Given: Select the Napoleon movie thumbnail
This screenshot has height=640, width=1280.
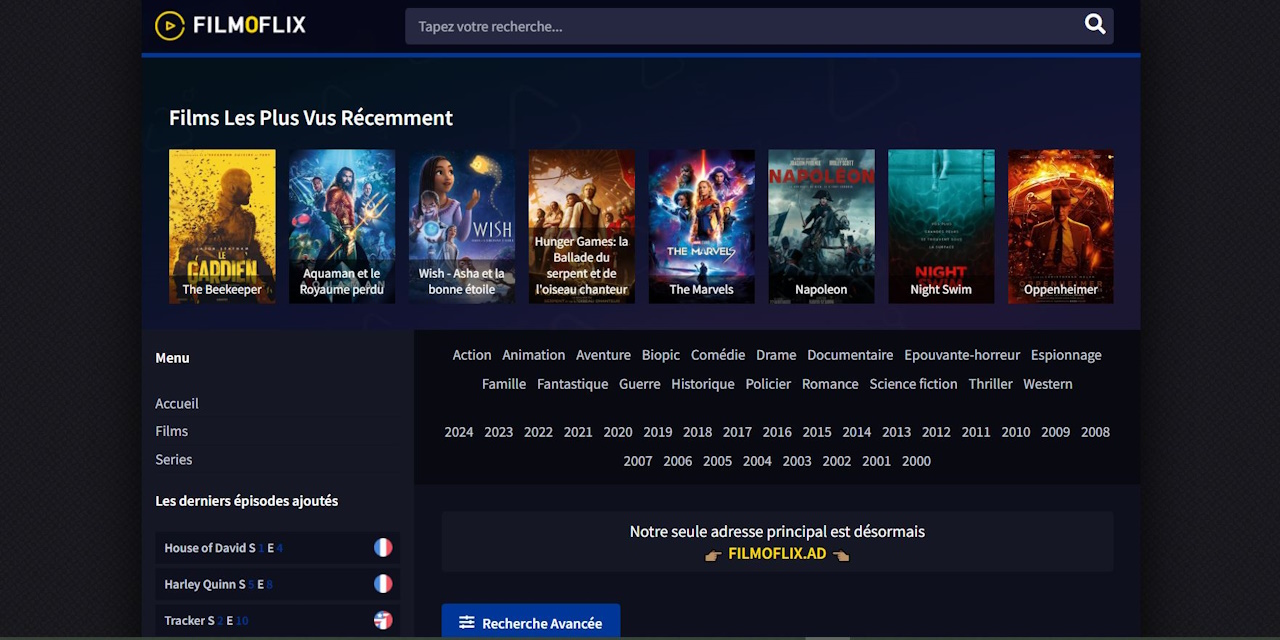Looking at the screenshot, I should (821, 226).
